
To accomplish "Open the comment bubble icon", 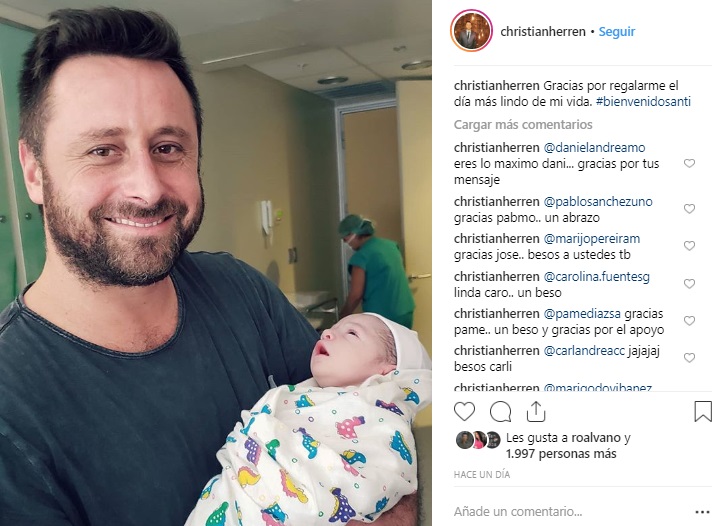I will [x=500, y=412].
